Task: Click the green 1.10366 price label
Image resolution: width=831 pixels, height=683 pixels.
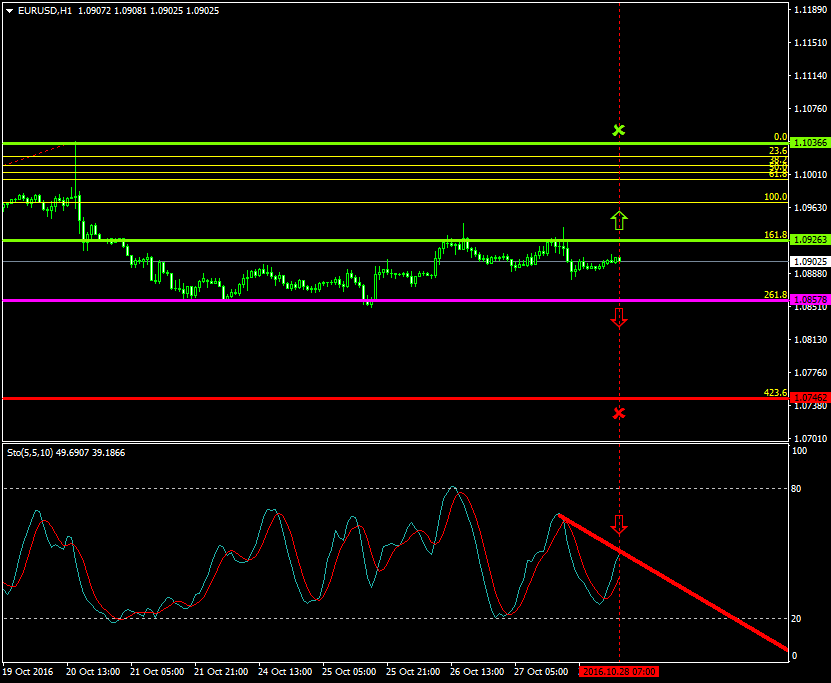Action: (809, 143)
